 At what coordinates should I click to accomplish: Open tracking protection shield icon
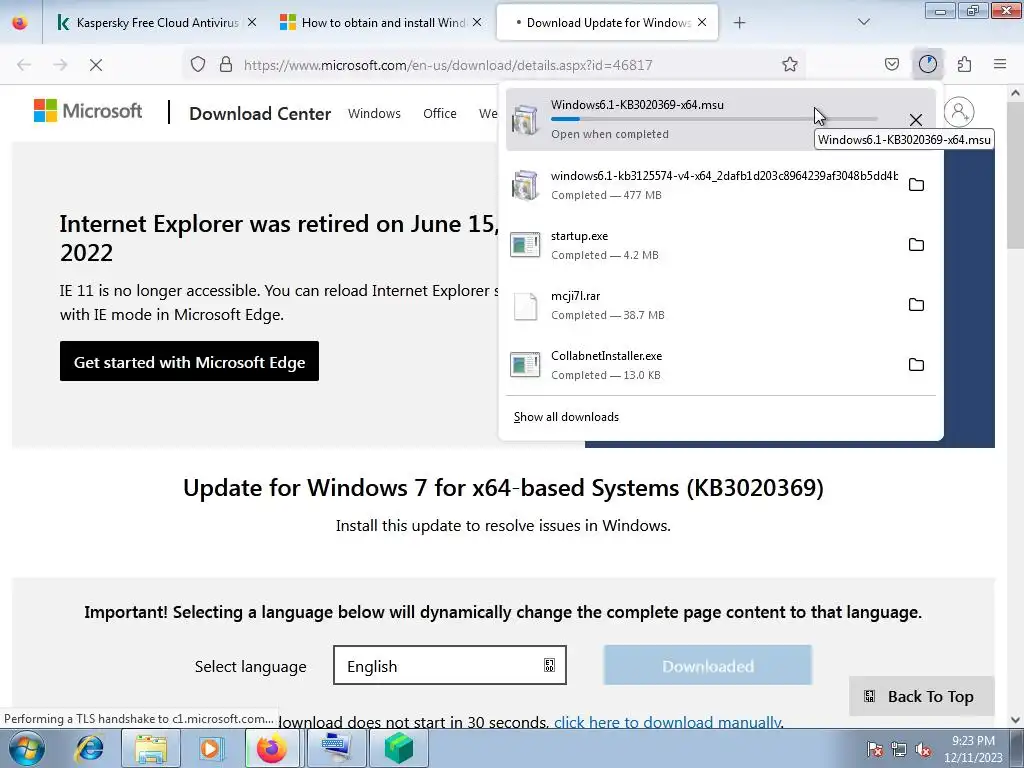[x=198, y=65]
